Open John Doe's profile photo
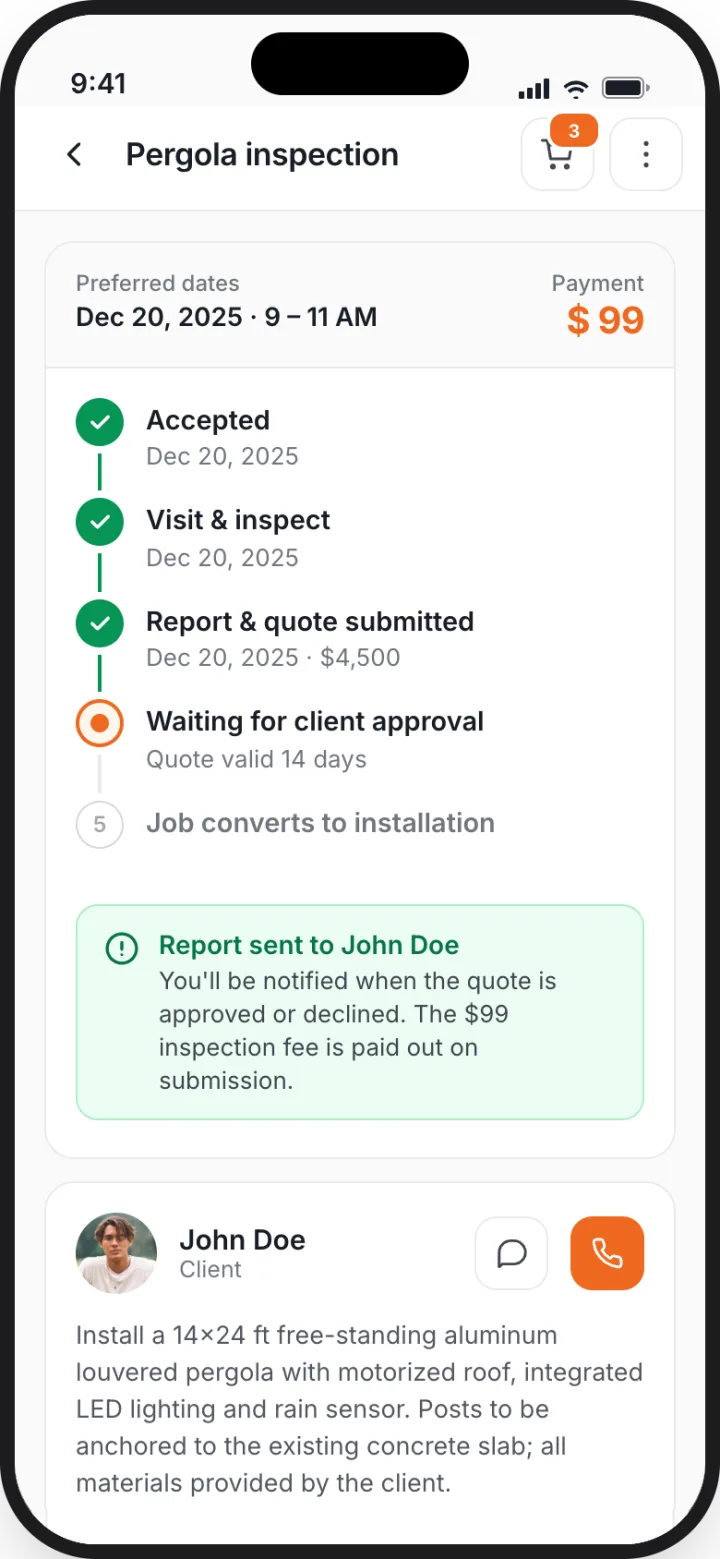The width and height of the screenshot is (720, 1559). pos(116,1253)
